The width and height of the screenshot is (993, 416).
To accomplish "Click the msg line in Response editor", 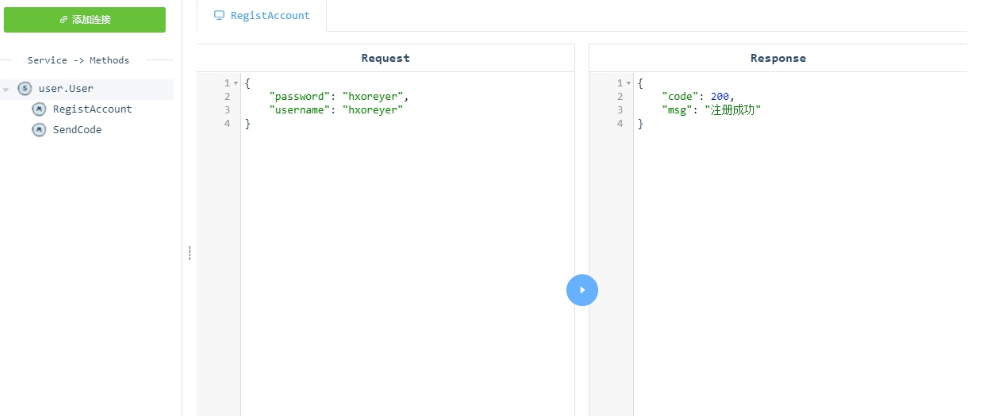I will click(711, 110).
